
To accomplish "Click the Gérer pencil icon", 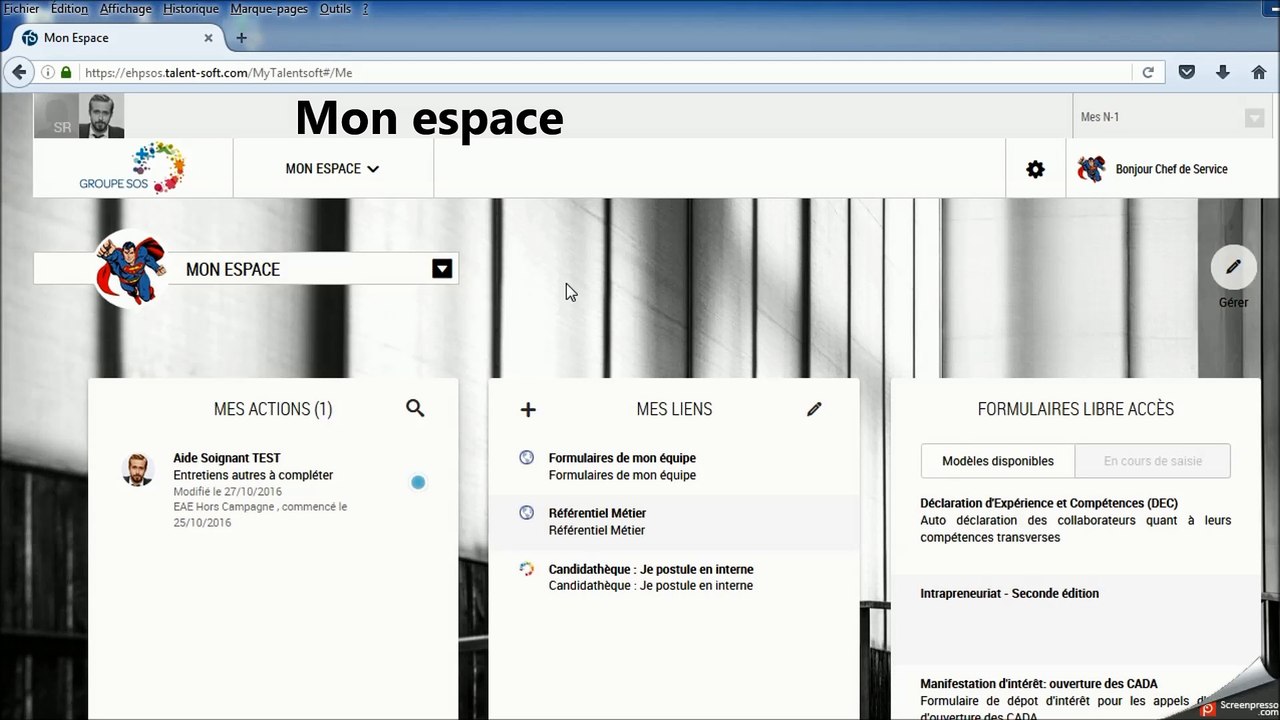I will (x=1233, y=267).
